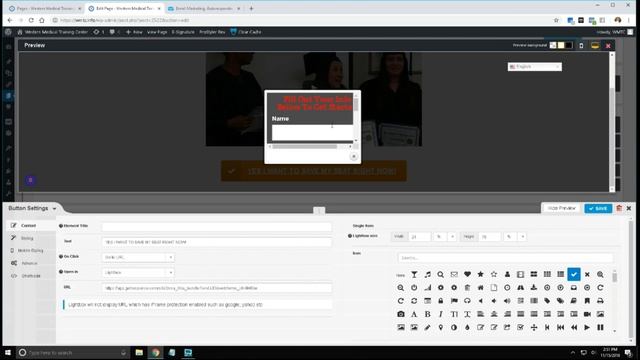Select the filled heart icon

click(x=467, y=274)
